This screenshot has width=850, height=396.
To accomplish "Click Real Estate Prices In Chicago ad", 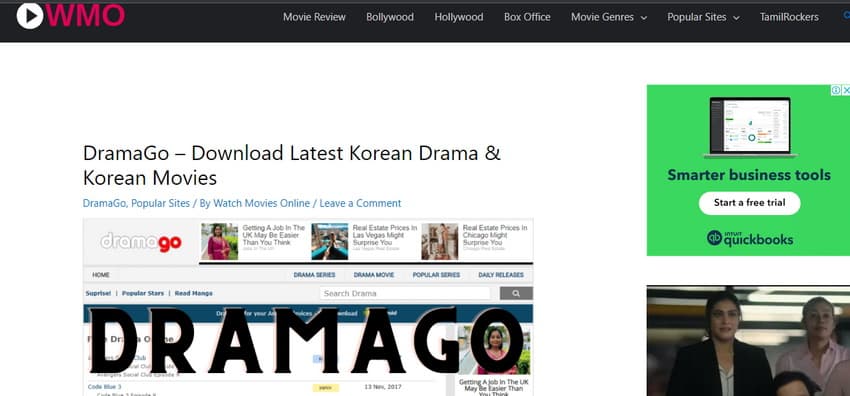I will pyautogui.click(x=495, y=236).
